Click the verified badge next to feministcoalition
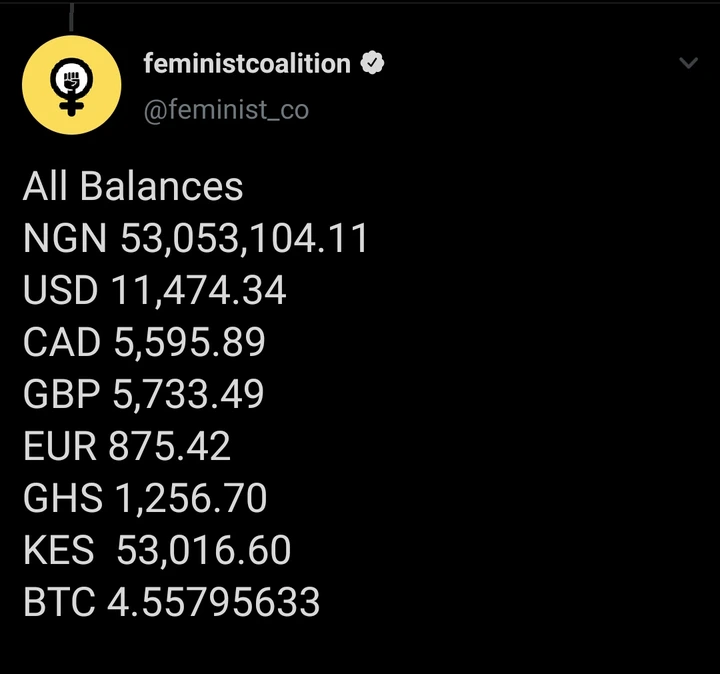Screen dimensions: 720x674 tap(373, 64)
